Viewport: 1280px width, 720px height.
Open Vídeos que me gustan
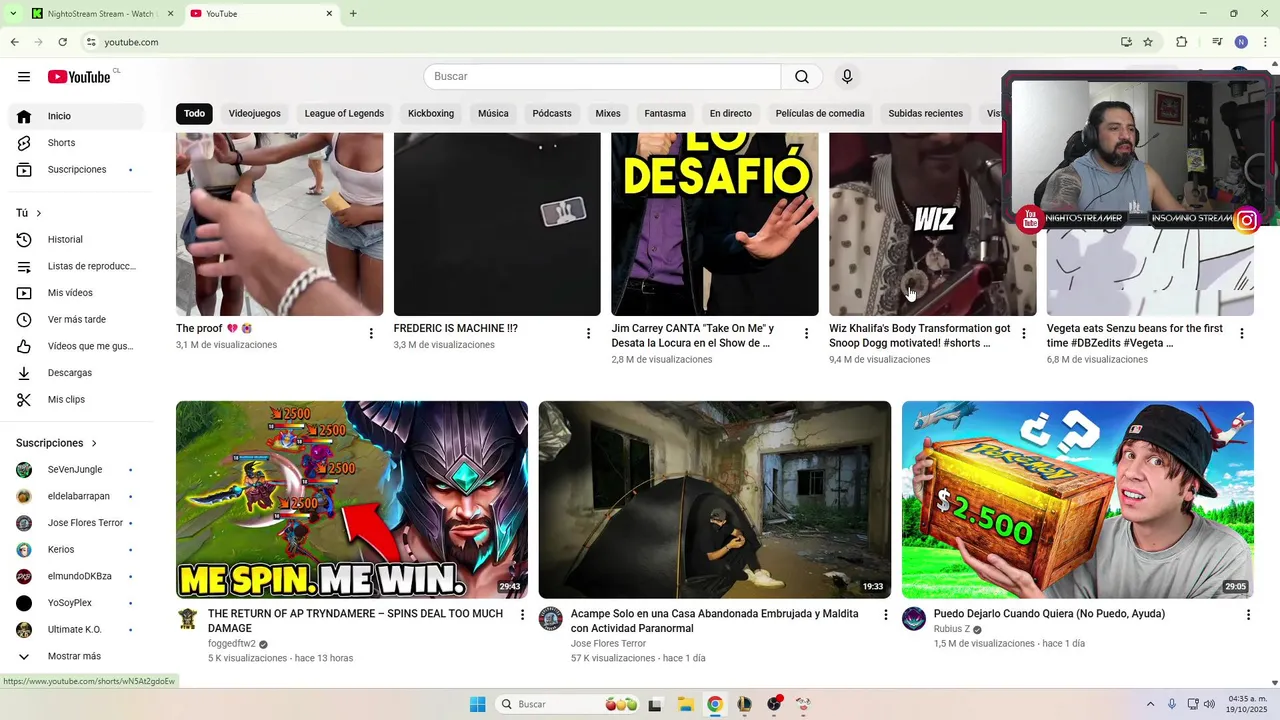coord(76,346)
